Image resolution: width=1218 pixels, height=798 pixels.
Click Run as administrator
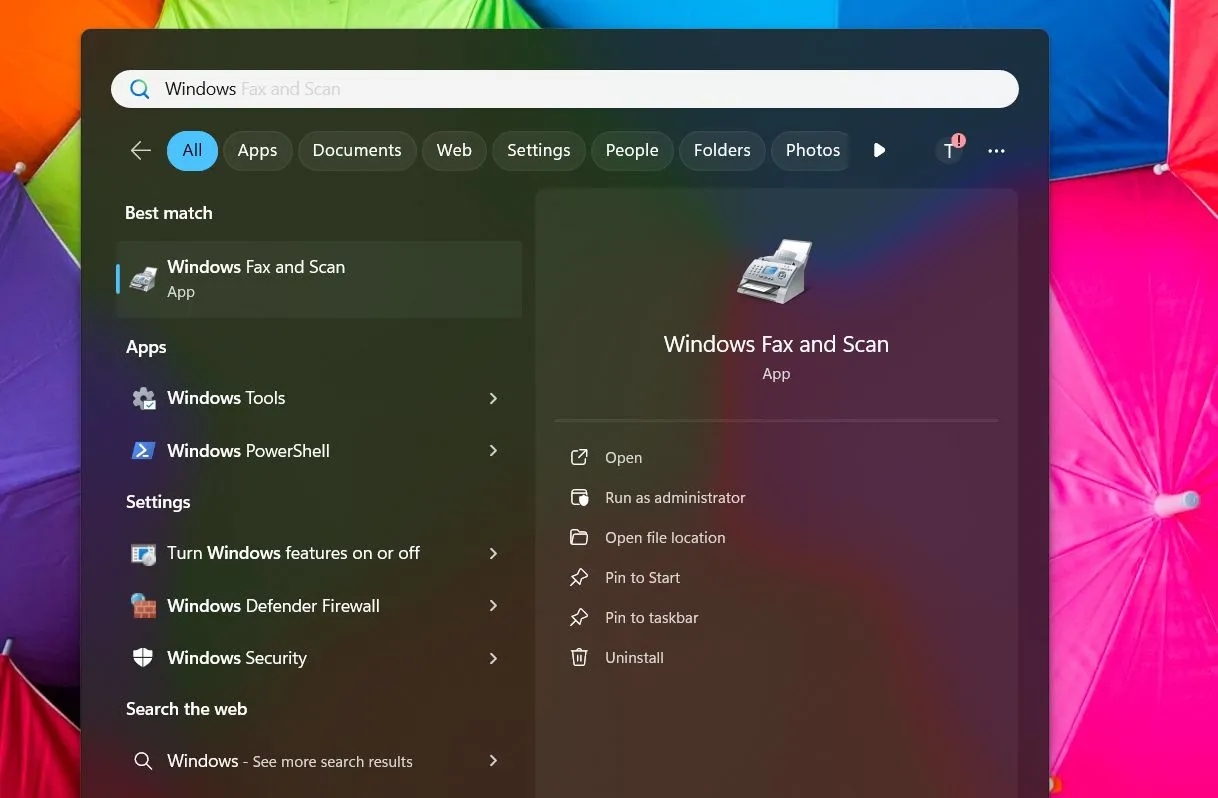tap(675, 497)
